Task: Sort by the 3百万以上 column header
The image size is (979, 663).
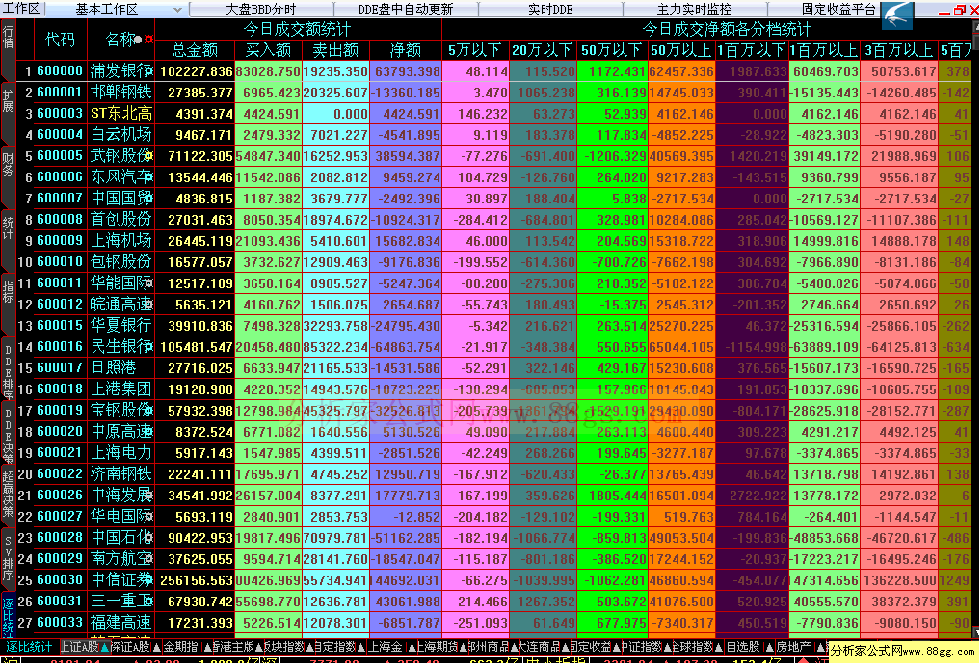Action: click(x=898, y=51)
